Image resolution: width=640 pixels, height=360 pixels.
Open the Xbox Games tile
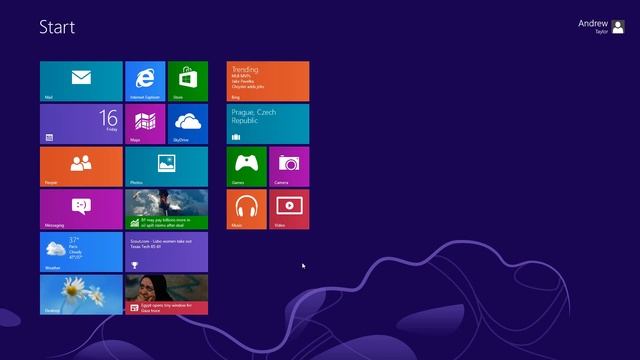247,167
